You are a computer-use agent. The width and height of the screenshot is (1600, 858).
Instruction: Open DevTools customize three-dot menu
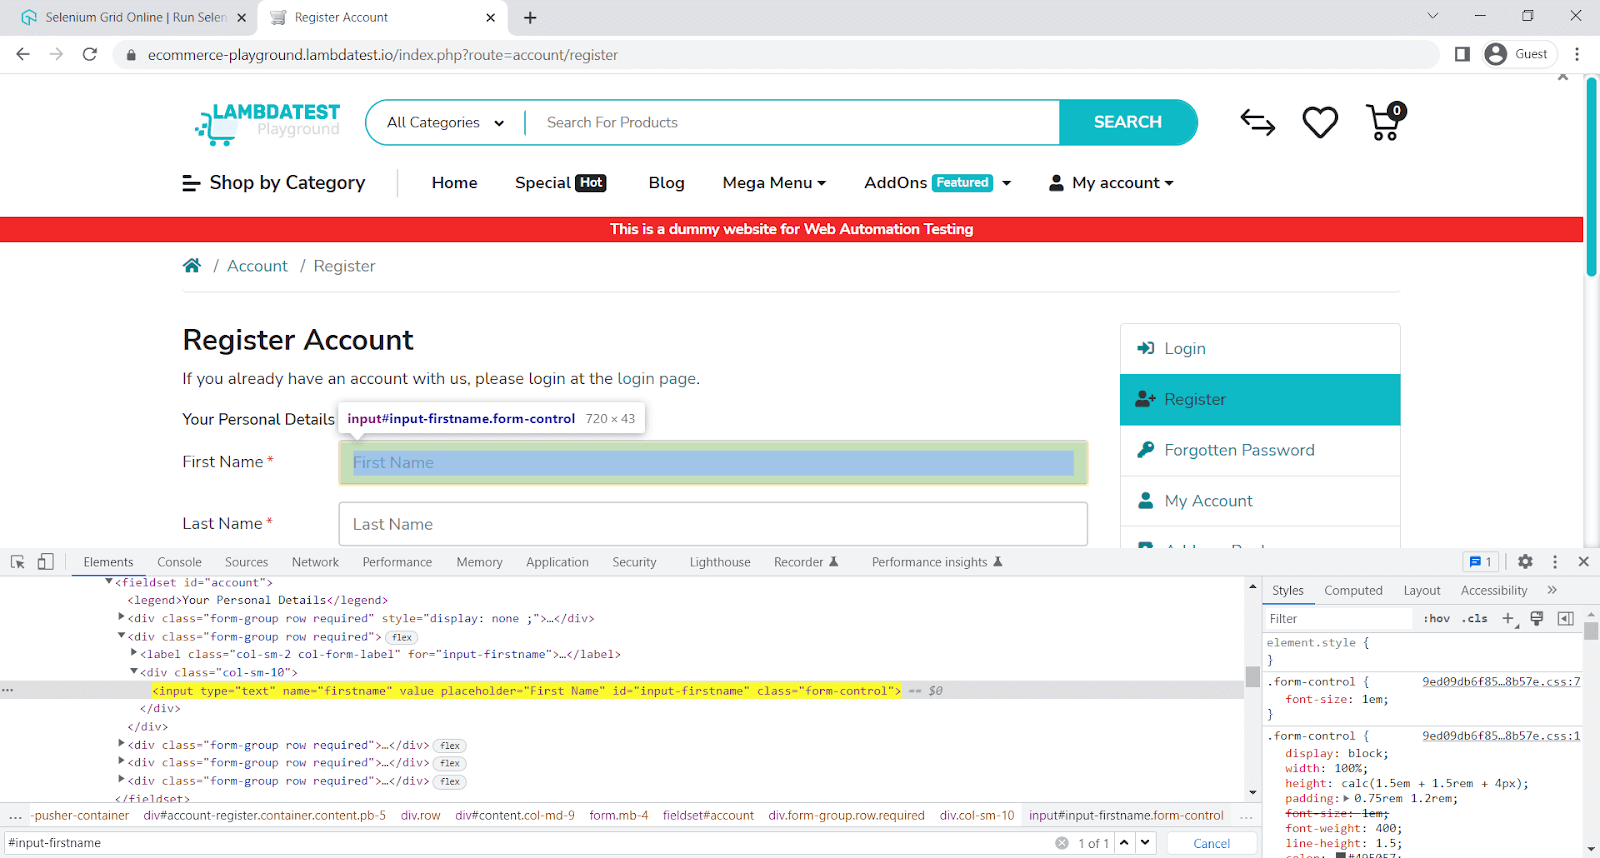tap(1555, 562)
